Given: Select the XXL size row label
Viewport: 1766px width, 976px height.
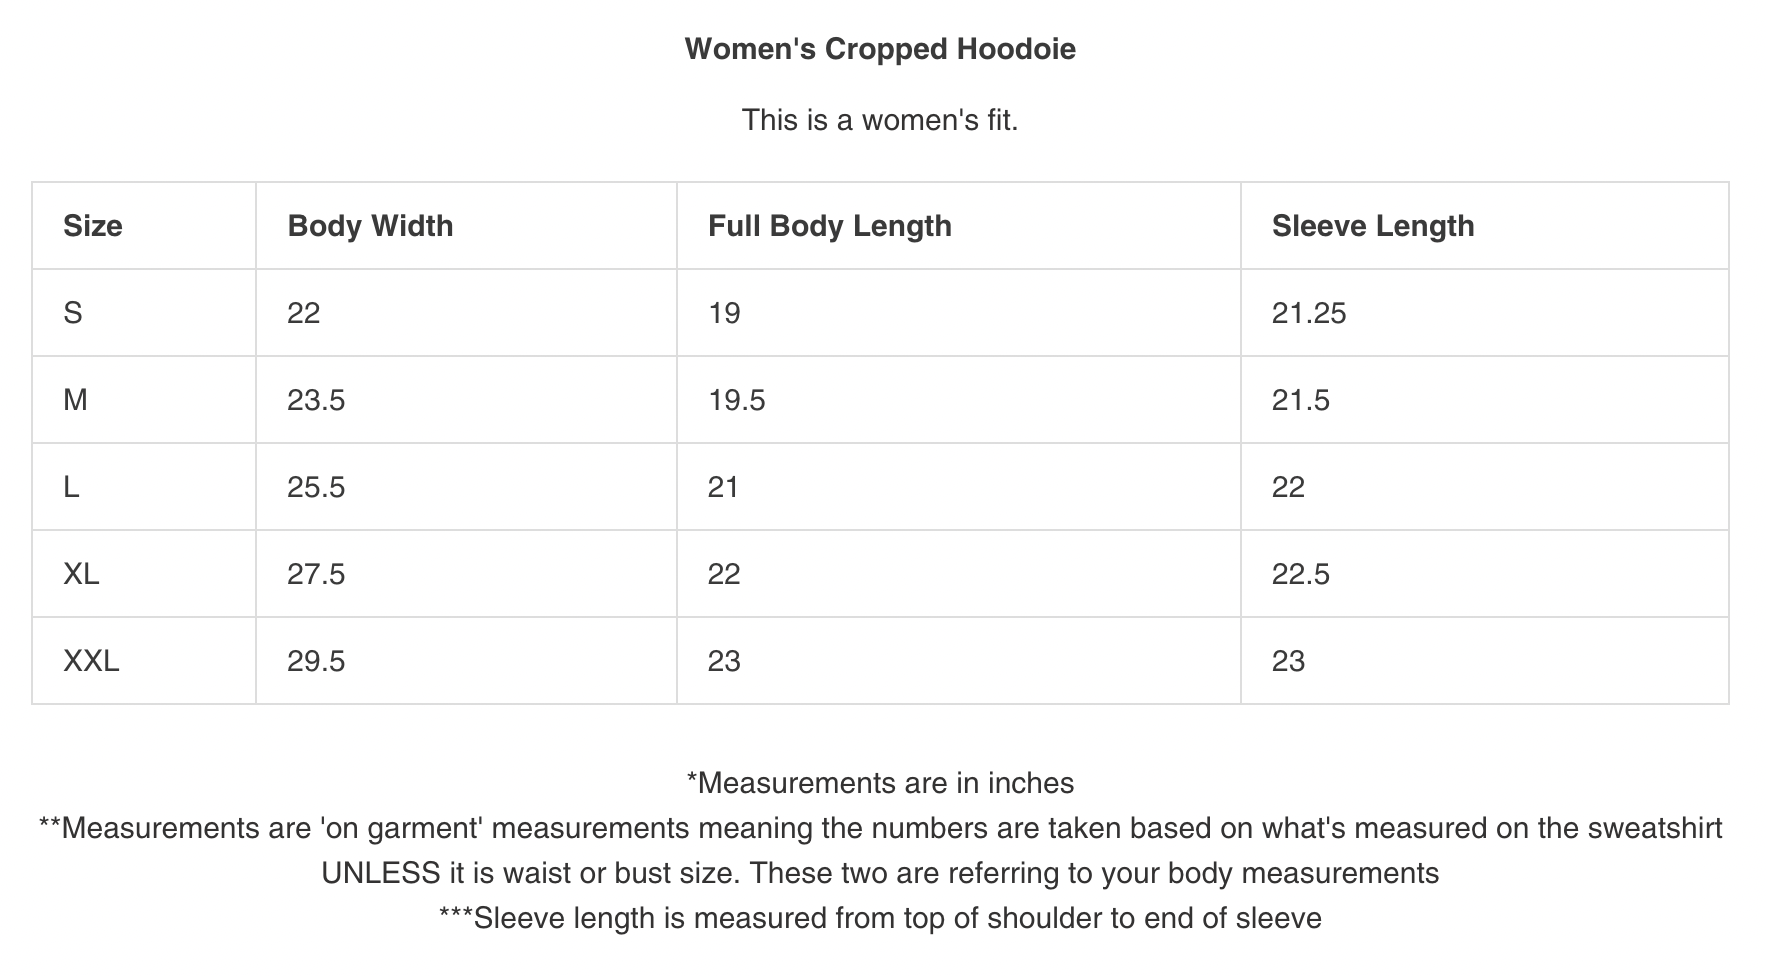Looking at the screenshot, I should [91, 661].
